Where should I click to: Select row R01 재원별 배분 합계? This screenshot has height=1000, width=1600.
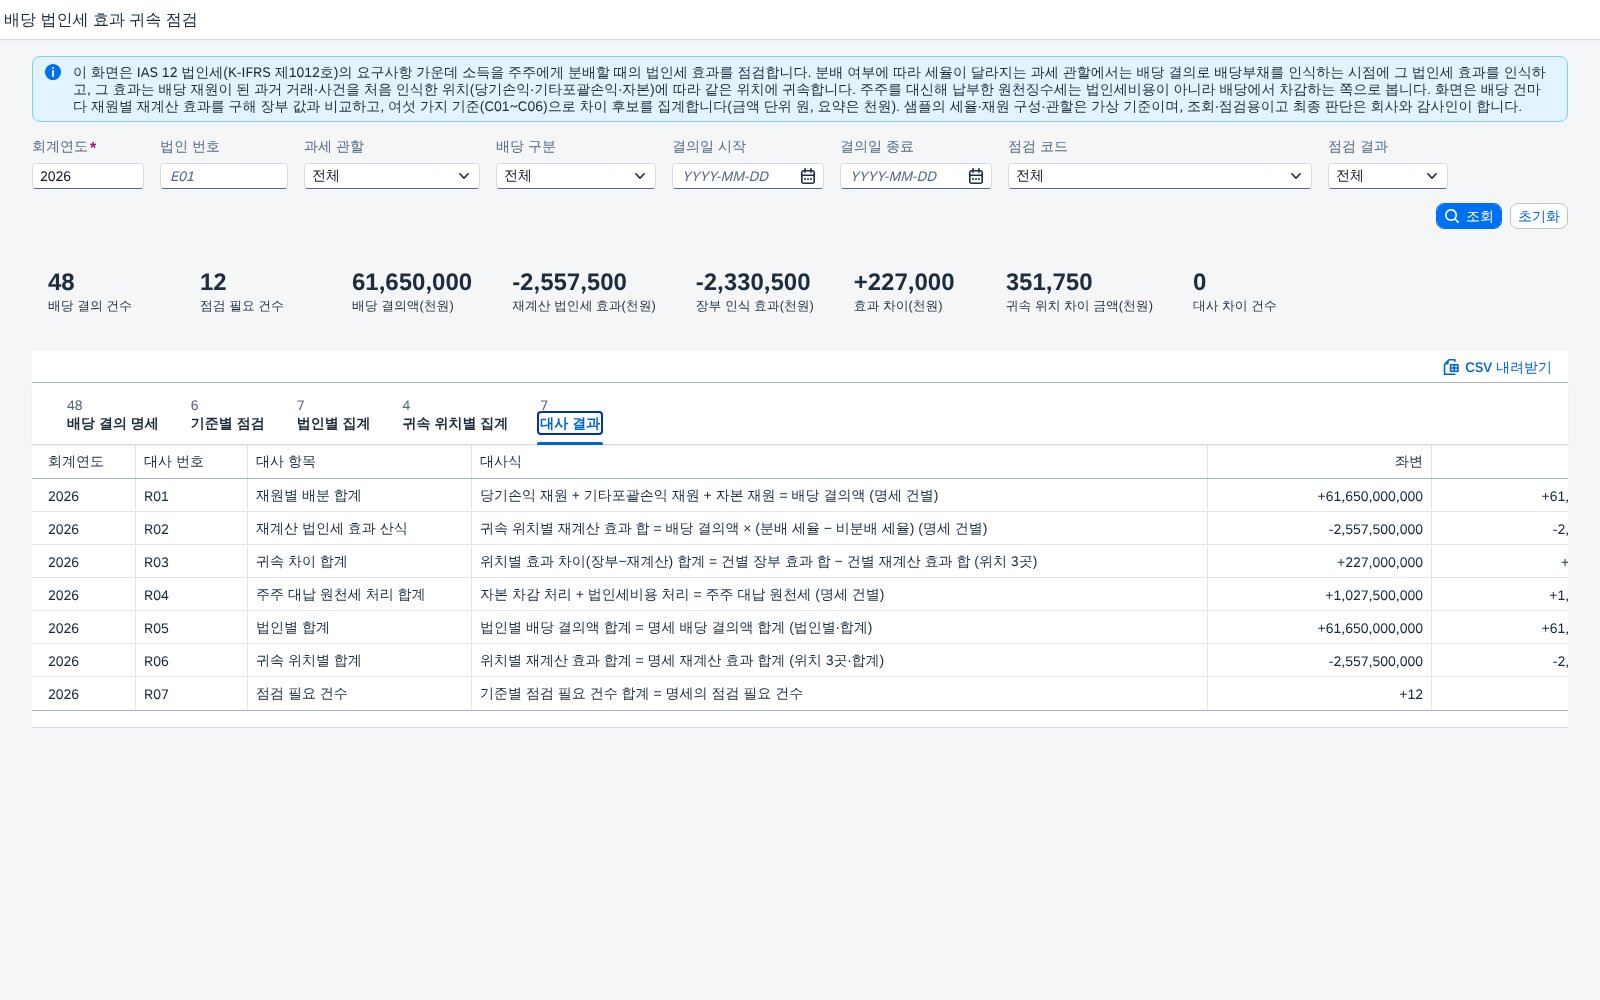click(x=800, y=496)
